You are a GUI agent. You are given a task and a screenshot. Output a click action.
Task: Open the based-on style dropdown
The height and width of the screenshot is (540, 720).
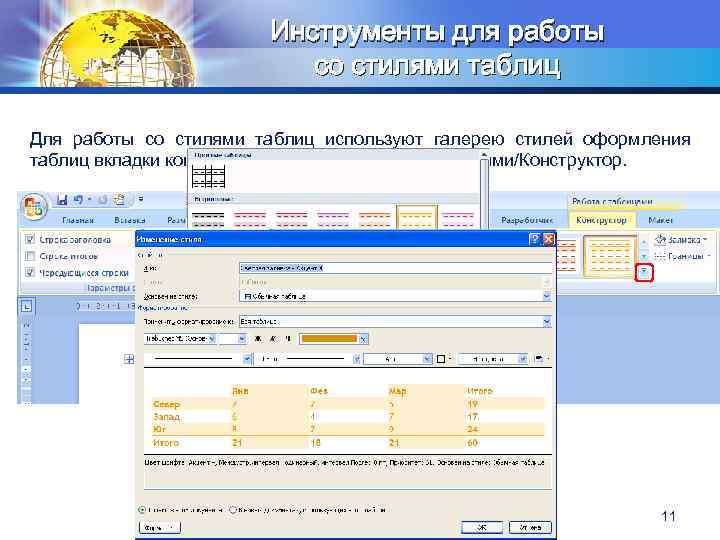[x=546, y=296]
